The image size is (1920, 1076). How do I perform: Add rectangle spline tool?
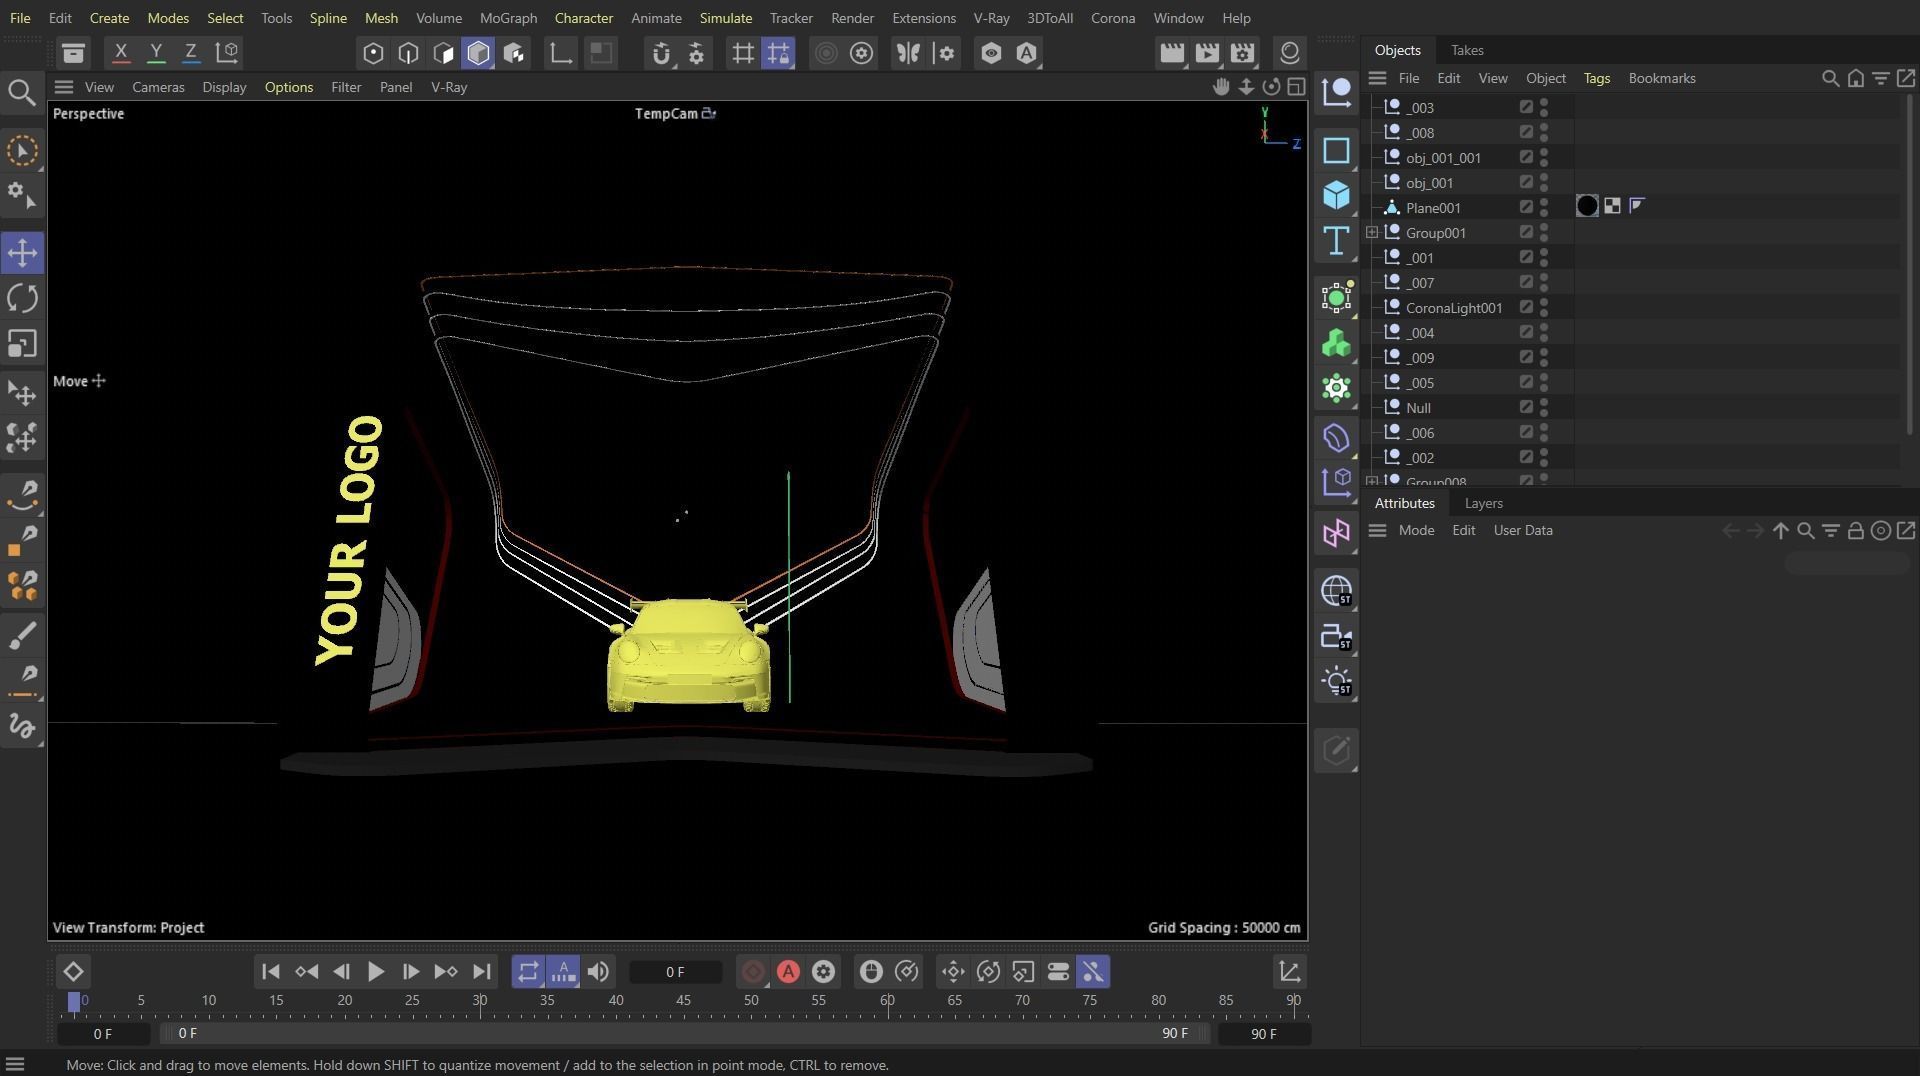pyautogui.click(x=1337, y=150)
